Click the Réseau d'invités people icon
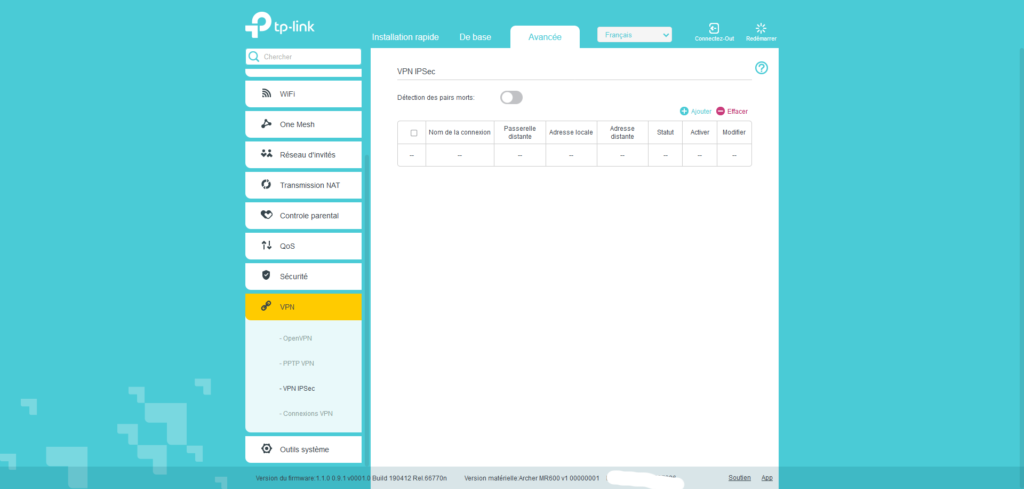 pyautogui.click(x=266, y=154)
